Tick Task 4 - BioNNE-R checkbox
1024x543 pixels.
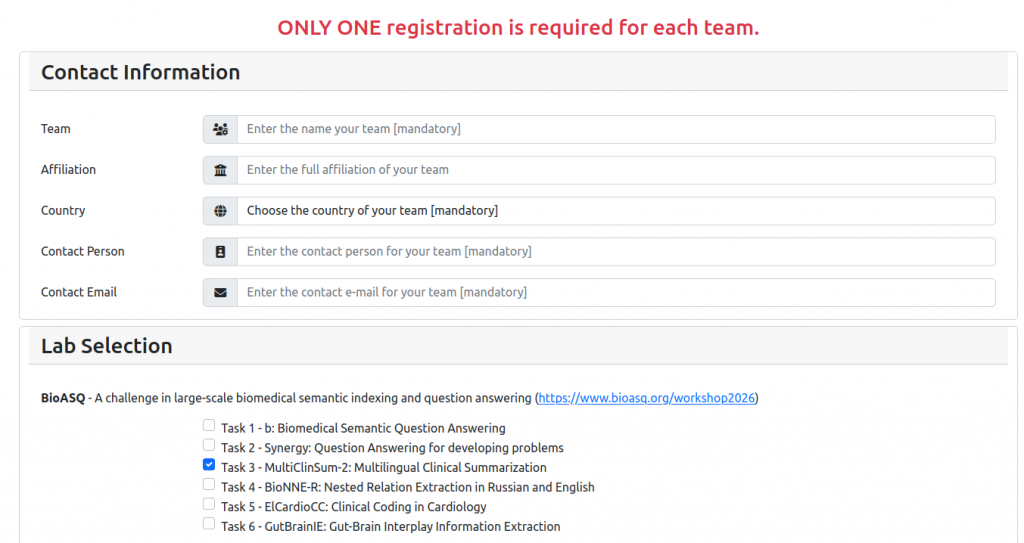(209, 485)
